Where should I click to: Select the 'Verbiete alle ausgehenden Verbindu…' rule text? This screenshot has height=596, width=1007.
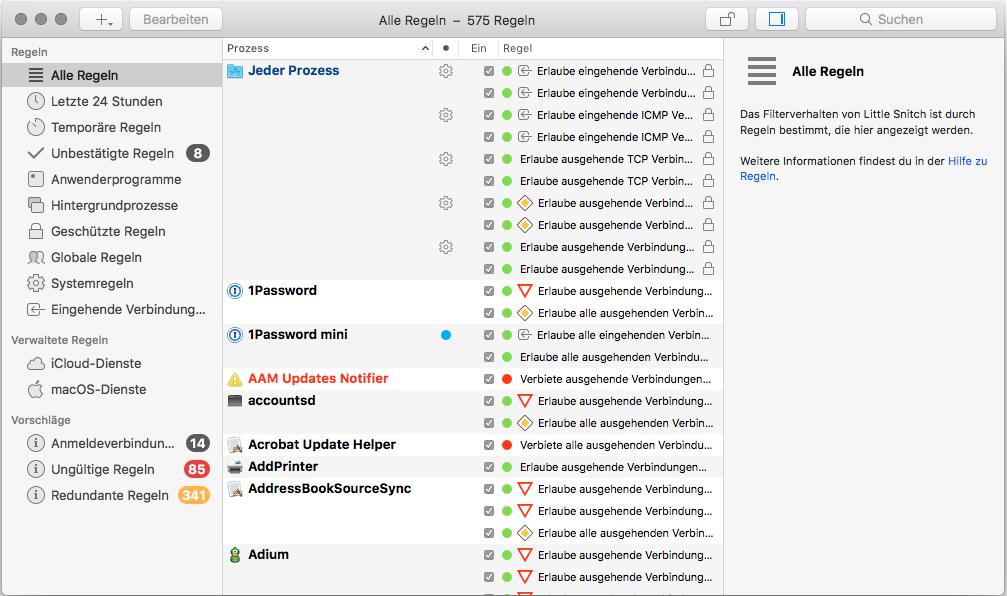[616, 445]
